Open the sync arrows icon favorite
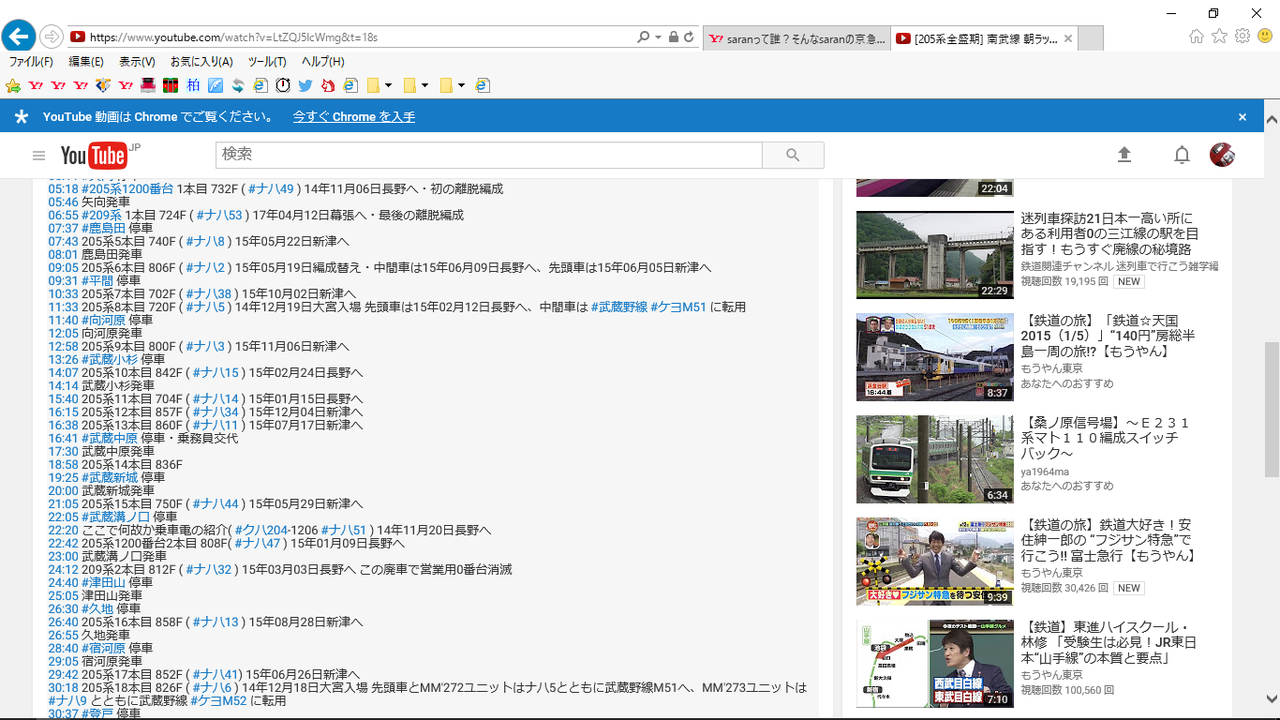Viewport: 1280px width, 720px height. click(238, 86)
